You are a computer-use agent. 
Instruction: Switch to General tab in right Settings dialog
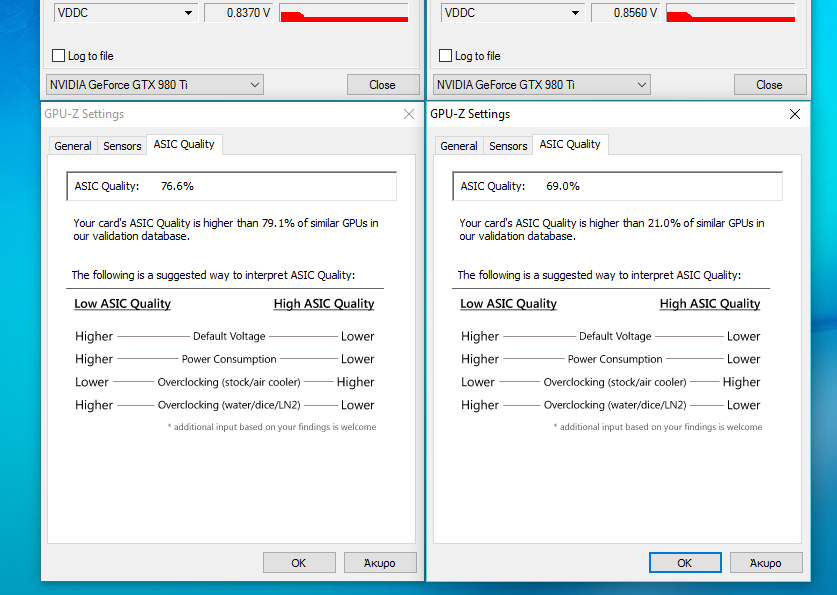(x=459, y=146)
